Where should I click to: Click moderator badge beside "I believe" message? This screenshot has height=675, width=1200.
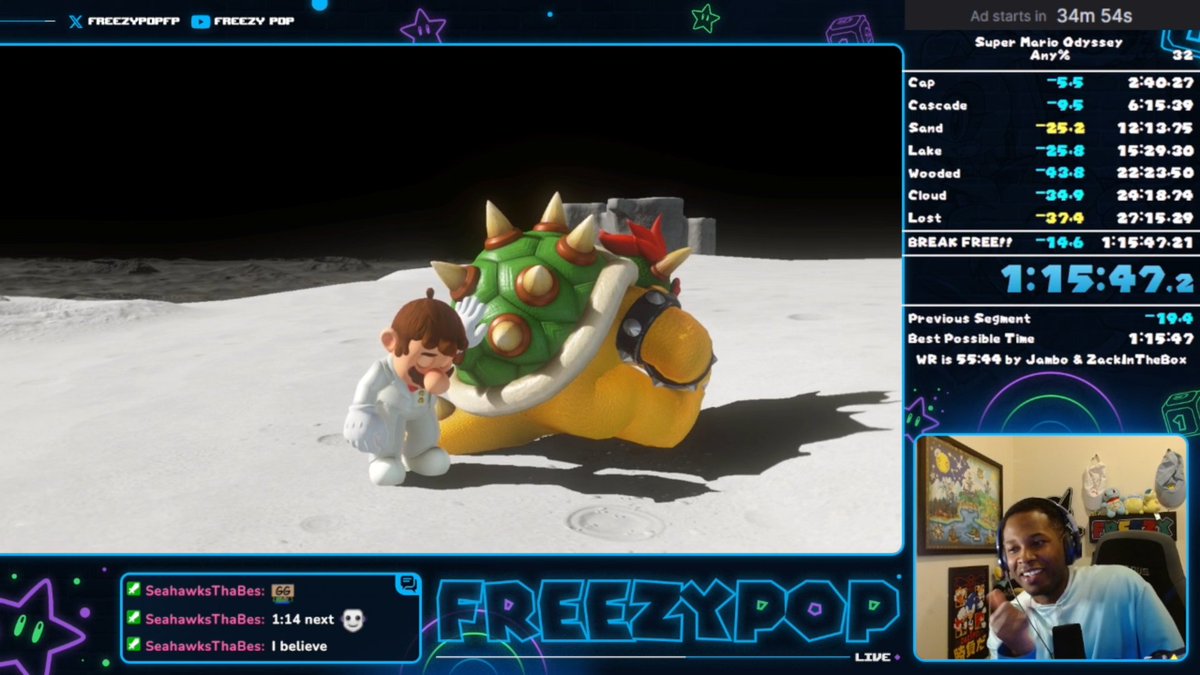[x=134, y=646]
